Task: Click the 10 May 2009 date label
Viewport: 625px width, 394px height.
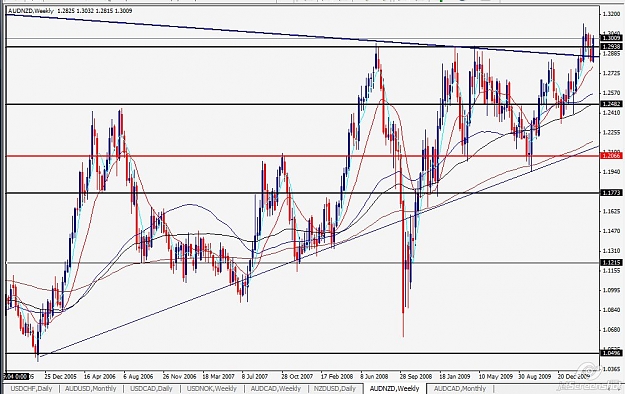Action: 495,376
